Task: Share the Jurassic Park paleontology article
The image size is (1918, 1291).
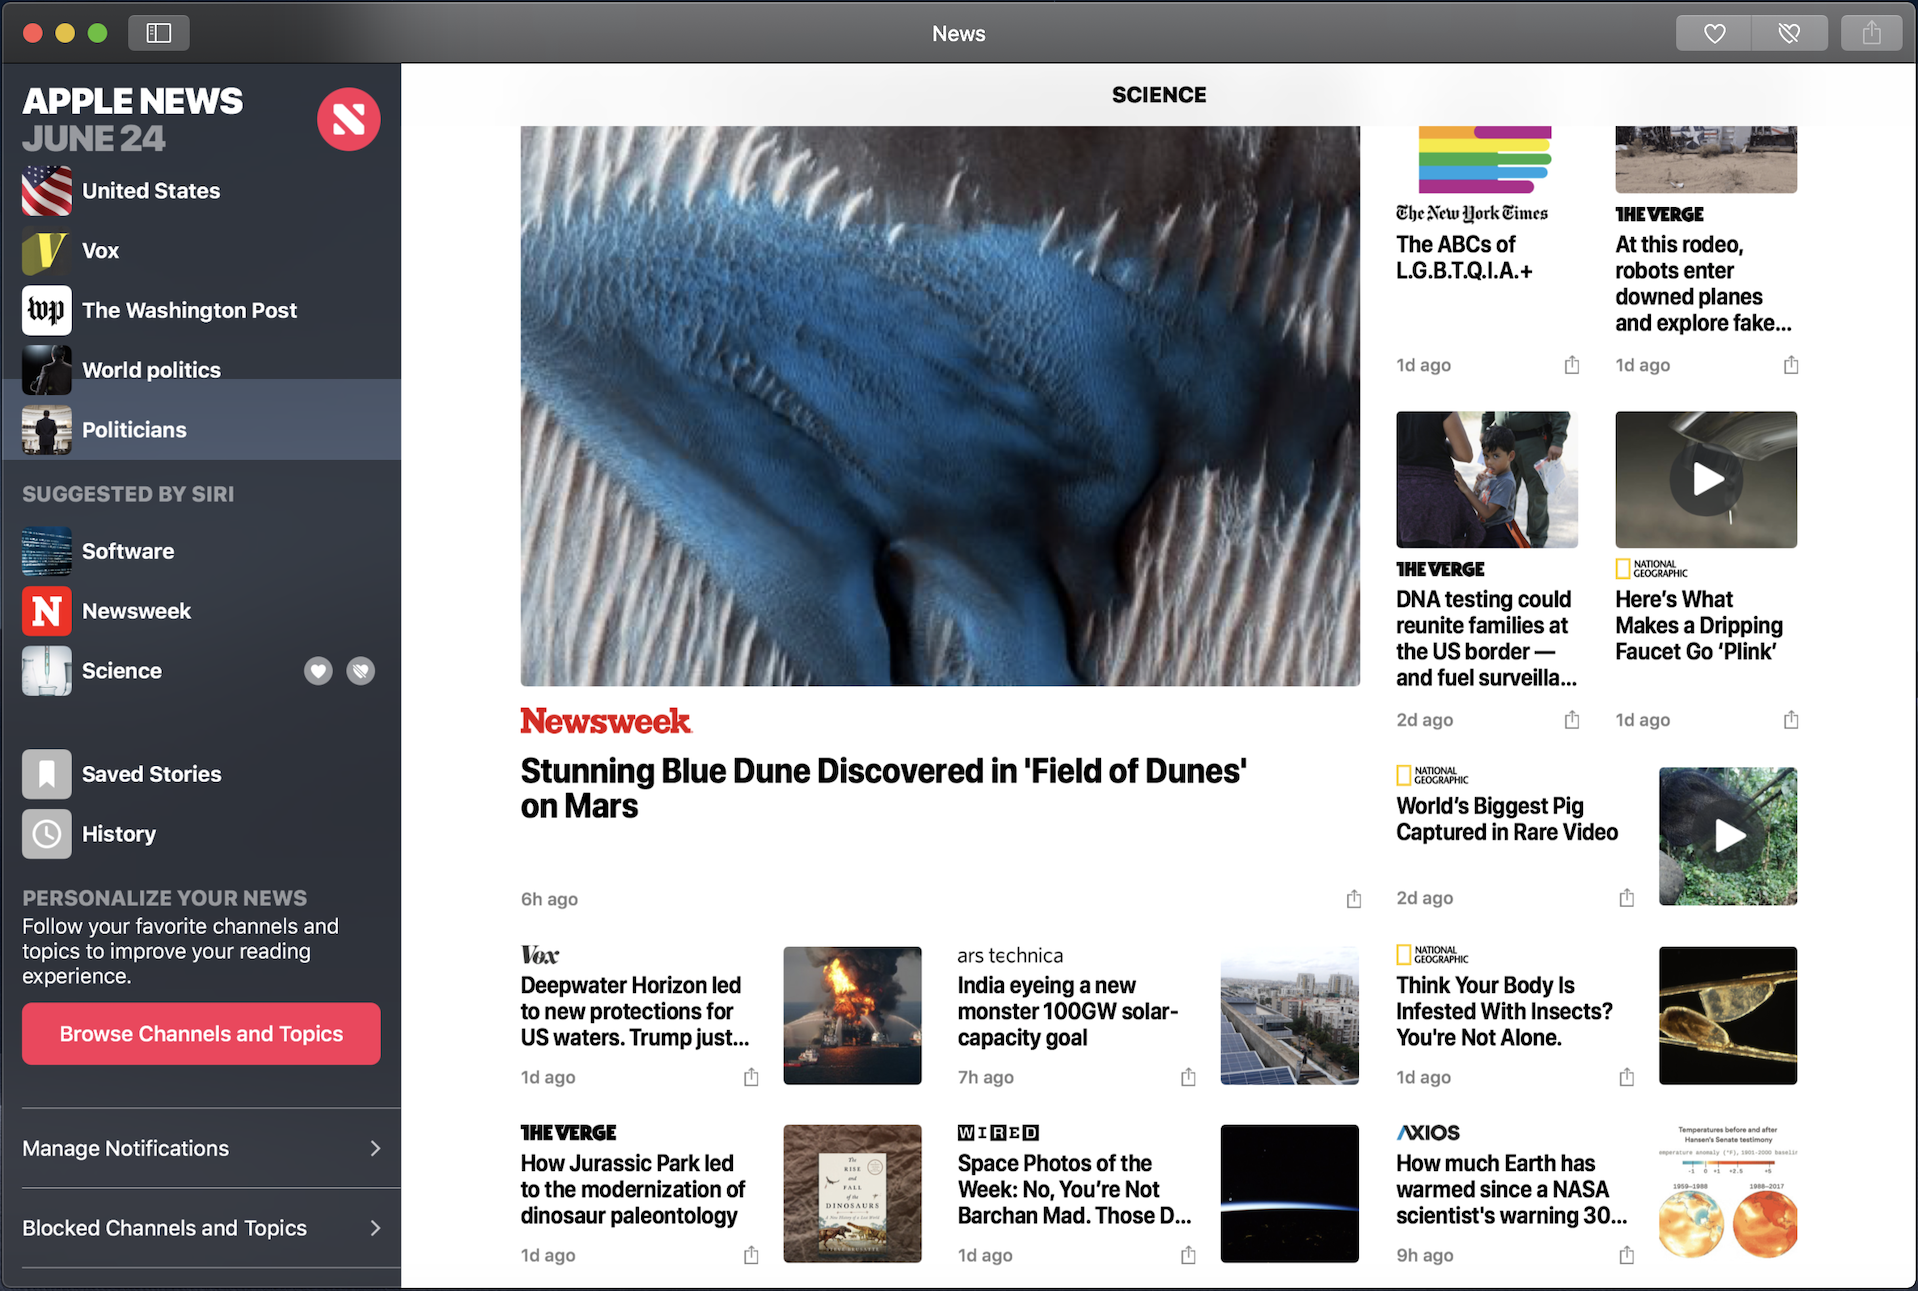Action: pos(751,1255)
